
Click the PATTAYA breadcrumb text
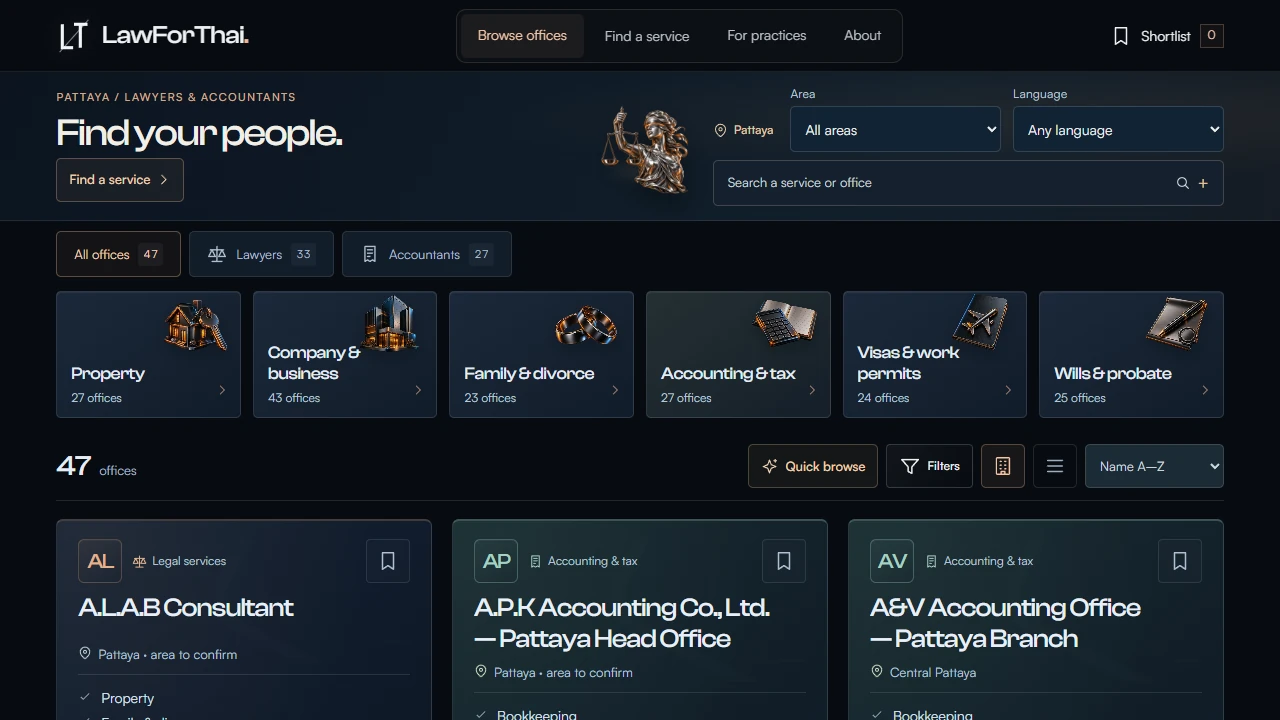pos(83,97)
